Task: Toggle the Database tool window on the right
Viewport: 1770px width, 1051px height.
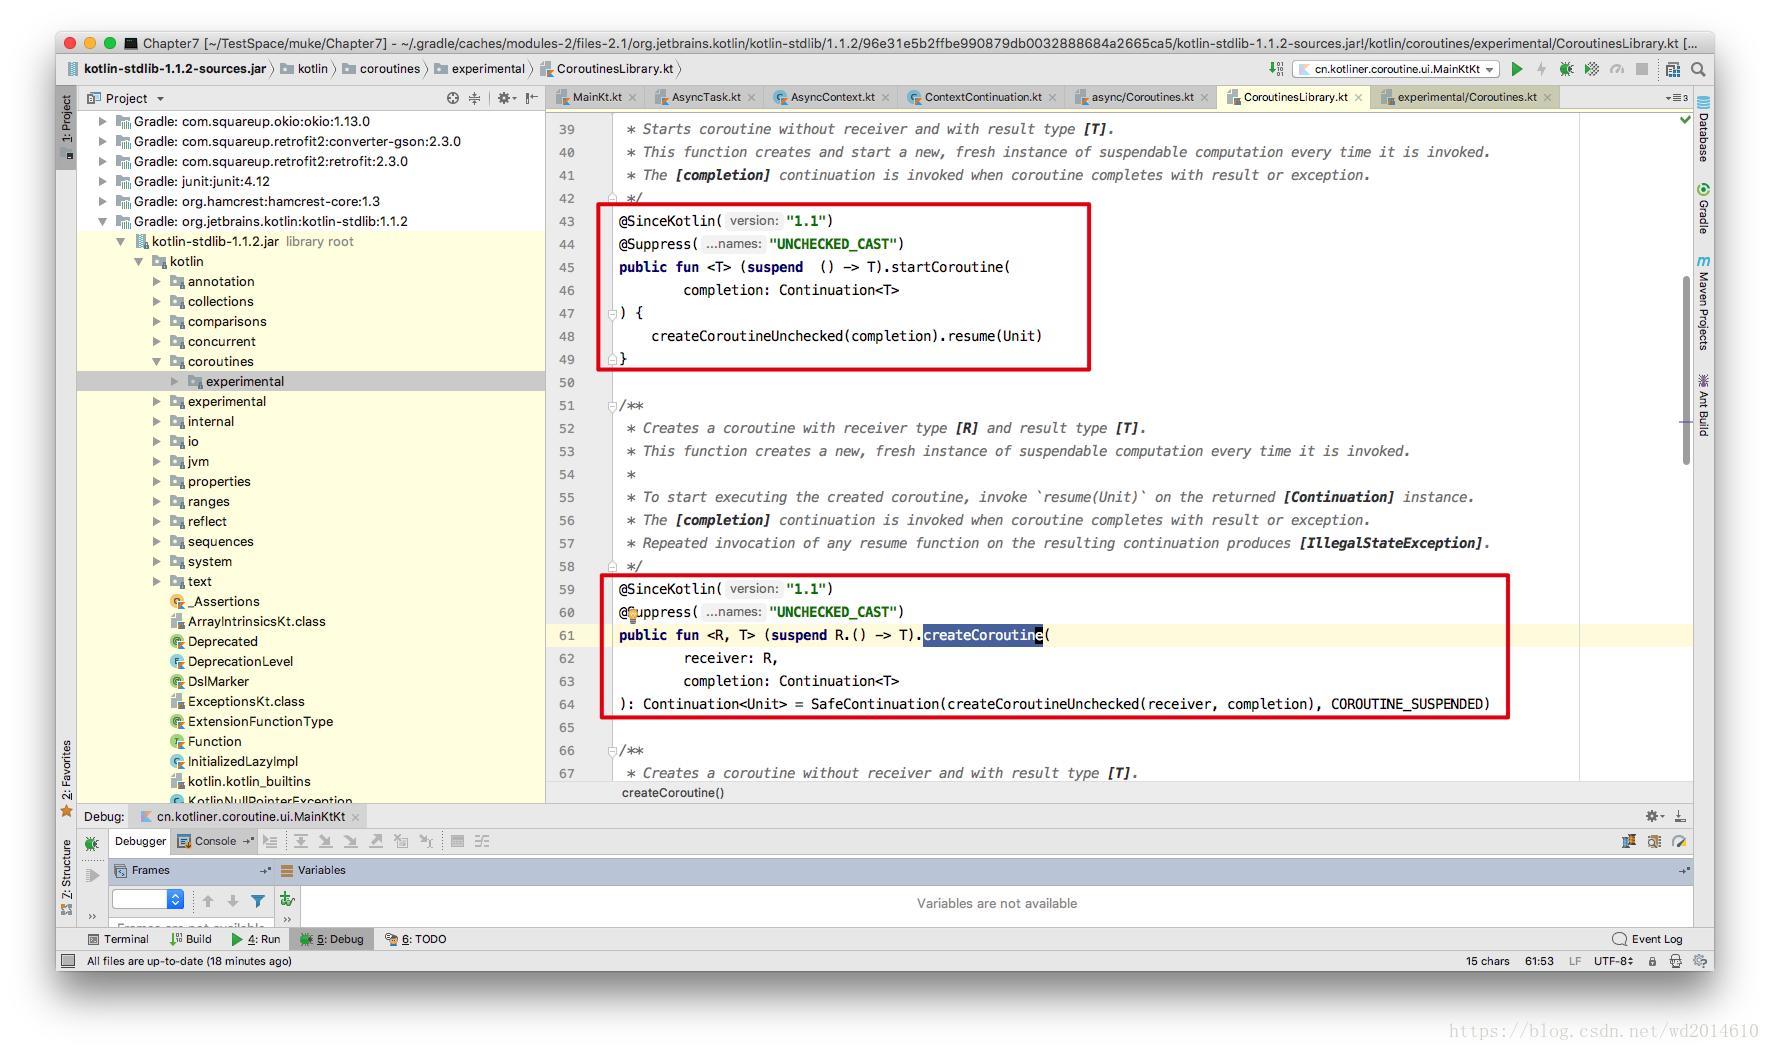Action: point(1703,128)
